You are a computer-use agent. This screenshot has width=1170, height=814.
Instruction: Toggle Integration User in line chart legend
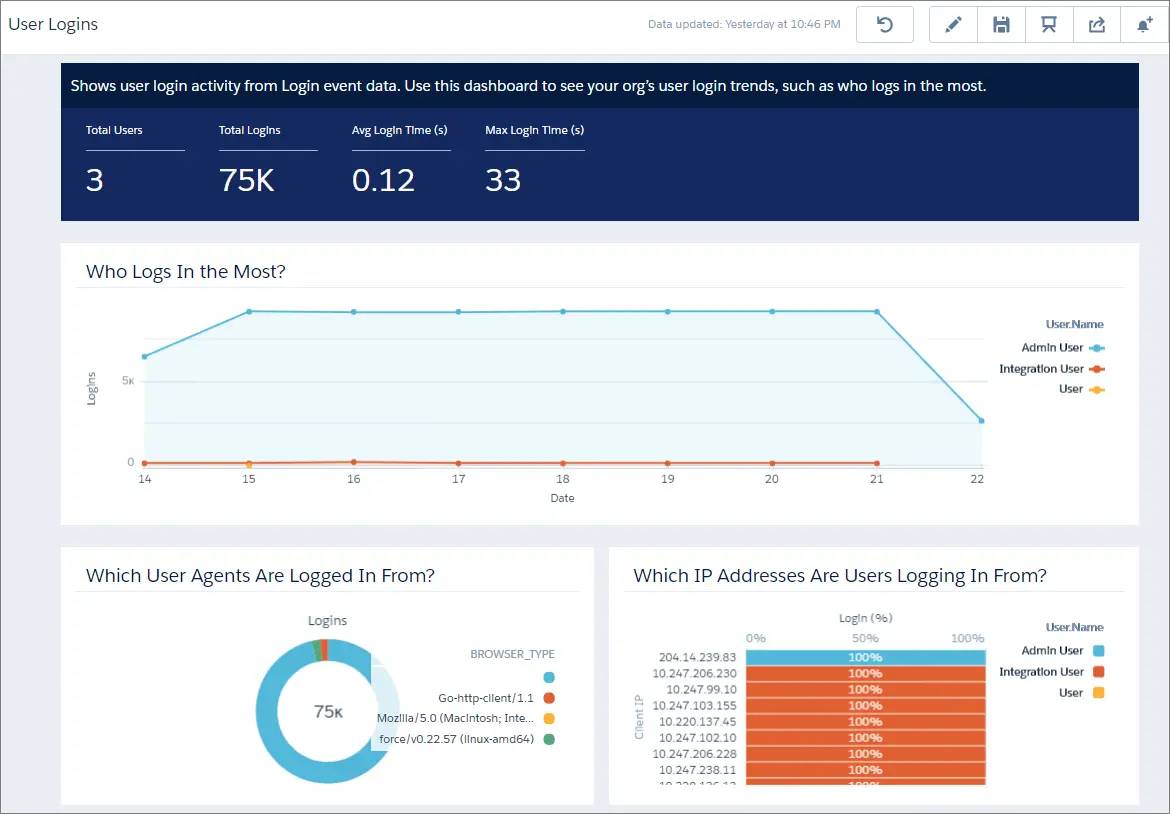(1051, 369)
